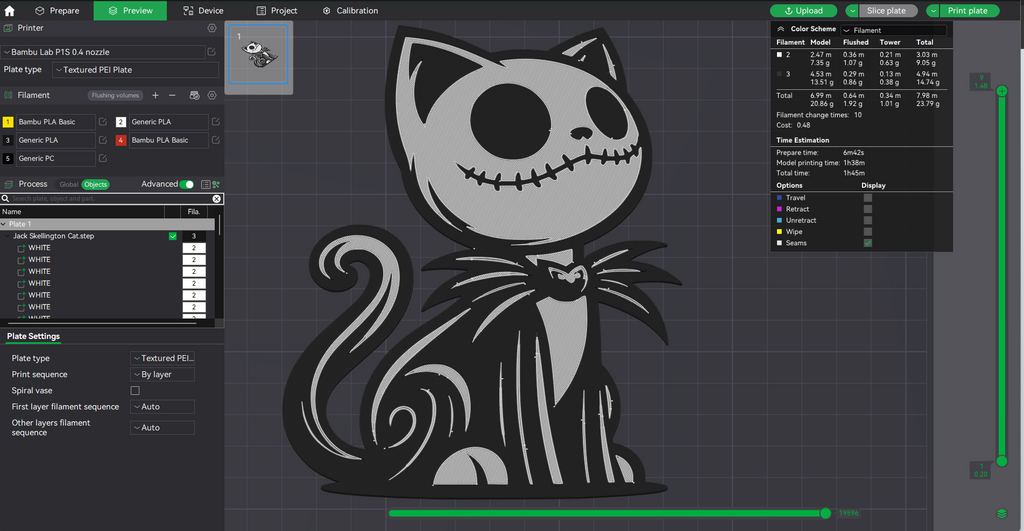This screenshot has width=1024, height=531.
Task: Click the Process section icon
Action: click(8, 185)
